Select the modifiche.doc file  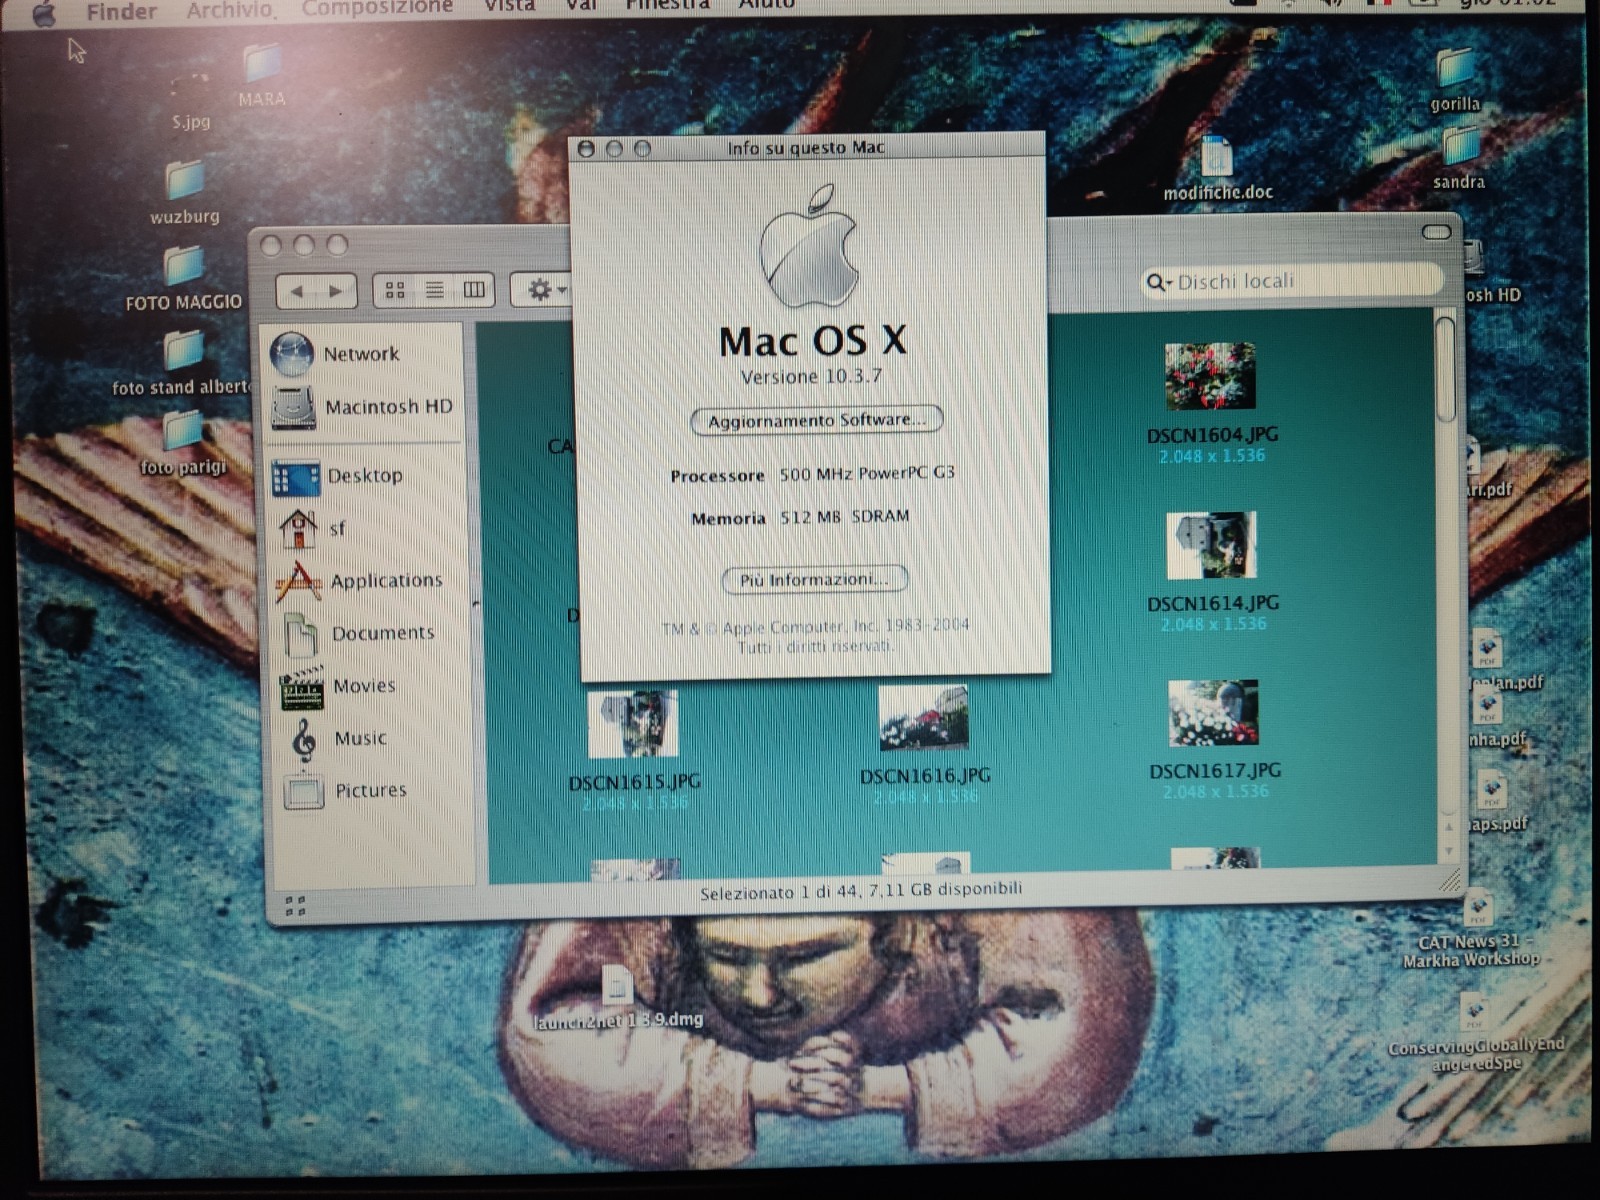1217,167
